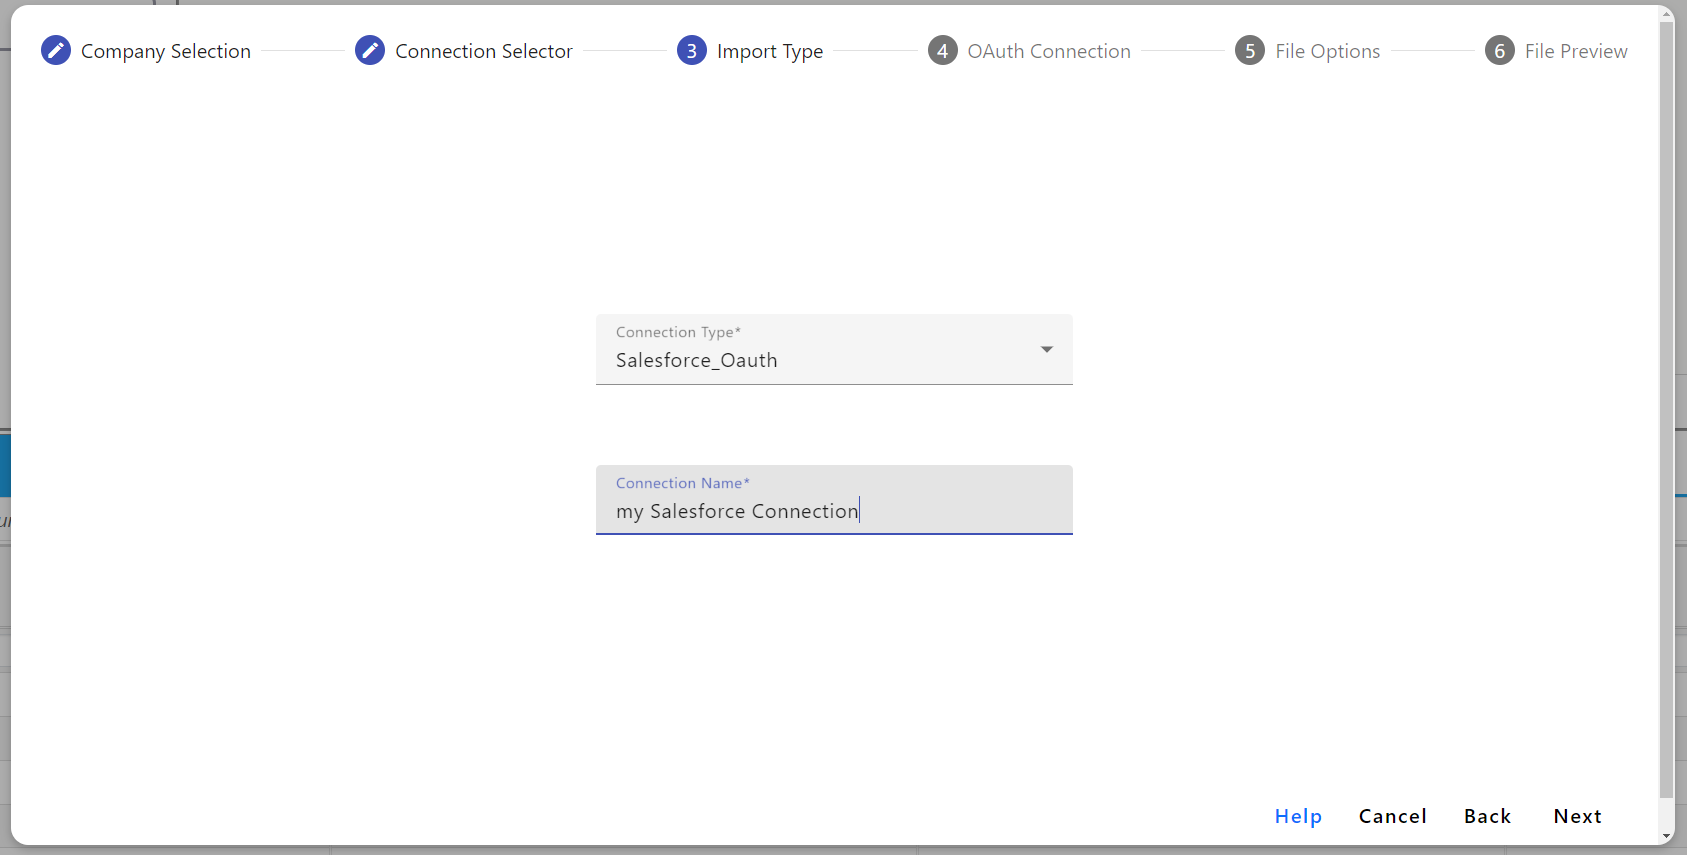
Task: Click the step 5 circle icon
Action: (1249, 50)
